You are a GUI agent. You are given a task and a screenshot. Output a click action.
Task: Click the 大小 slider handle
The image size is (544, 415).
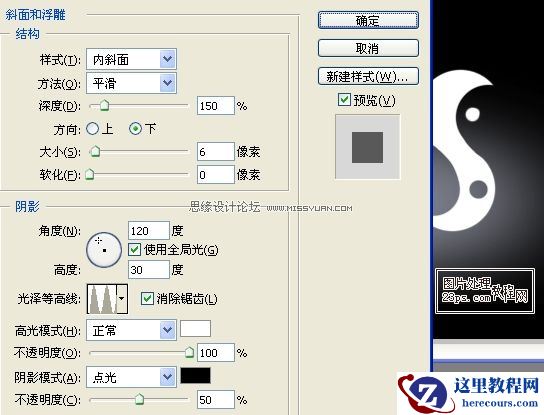95,151
